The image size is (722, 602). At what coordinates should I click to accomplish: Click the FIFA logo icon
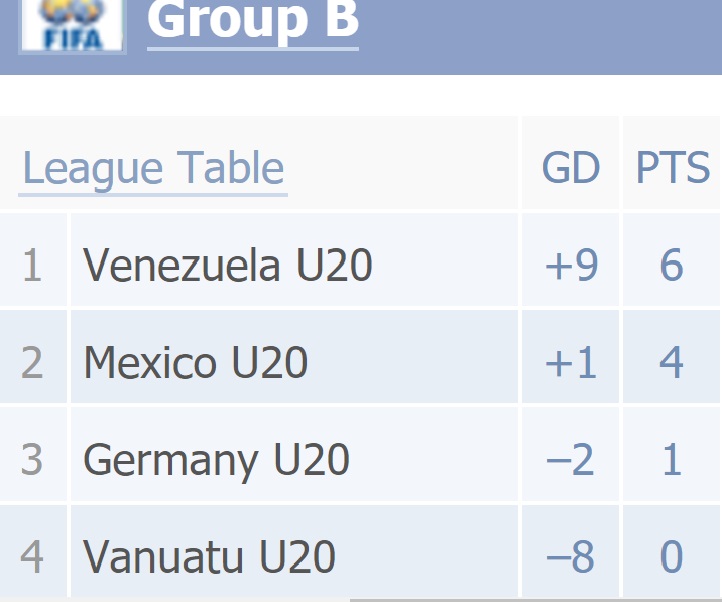72,25
